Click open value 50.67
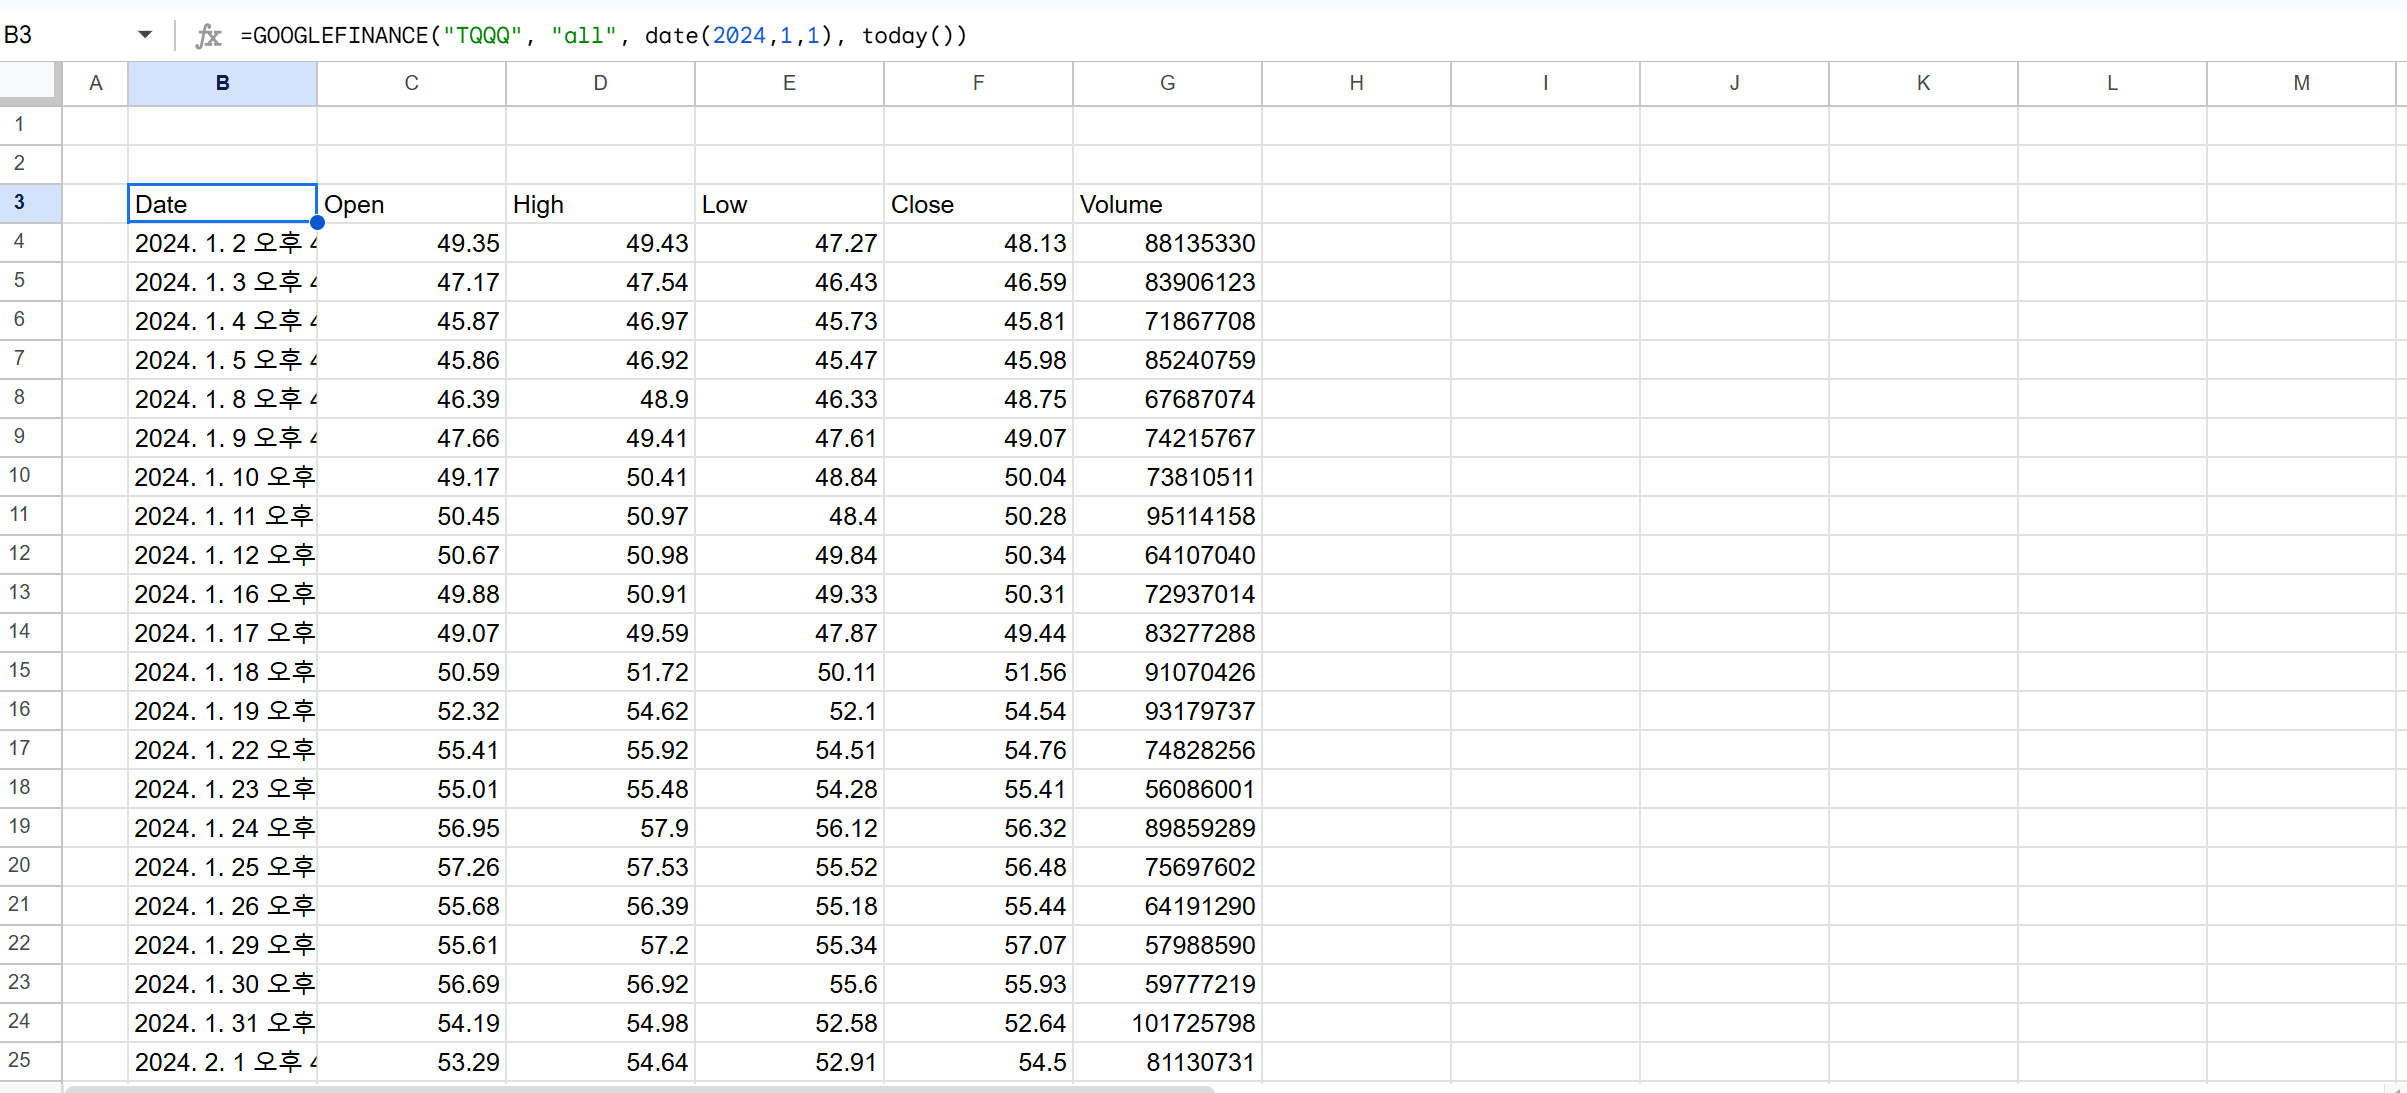Viewport: 2407px width, 1093px height. pyautogui.click(x=411, y=555)
